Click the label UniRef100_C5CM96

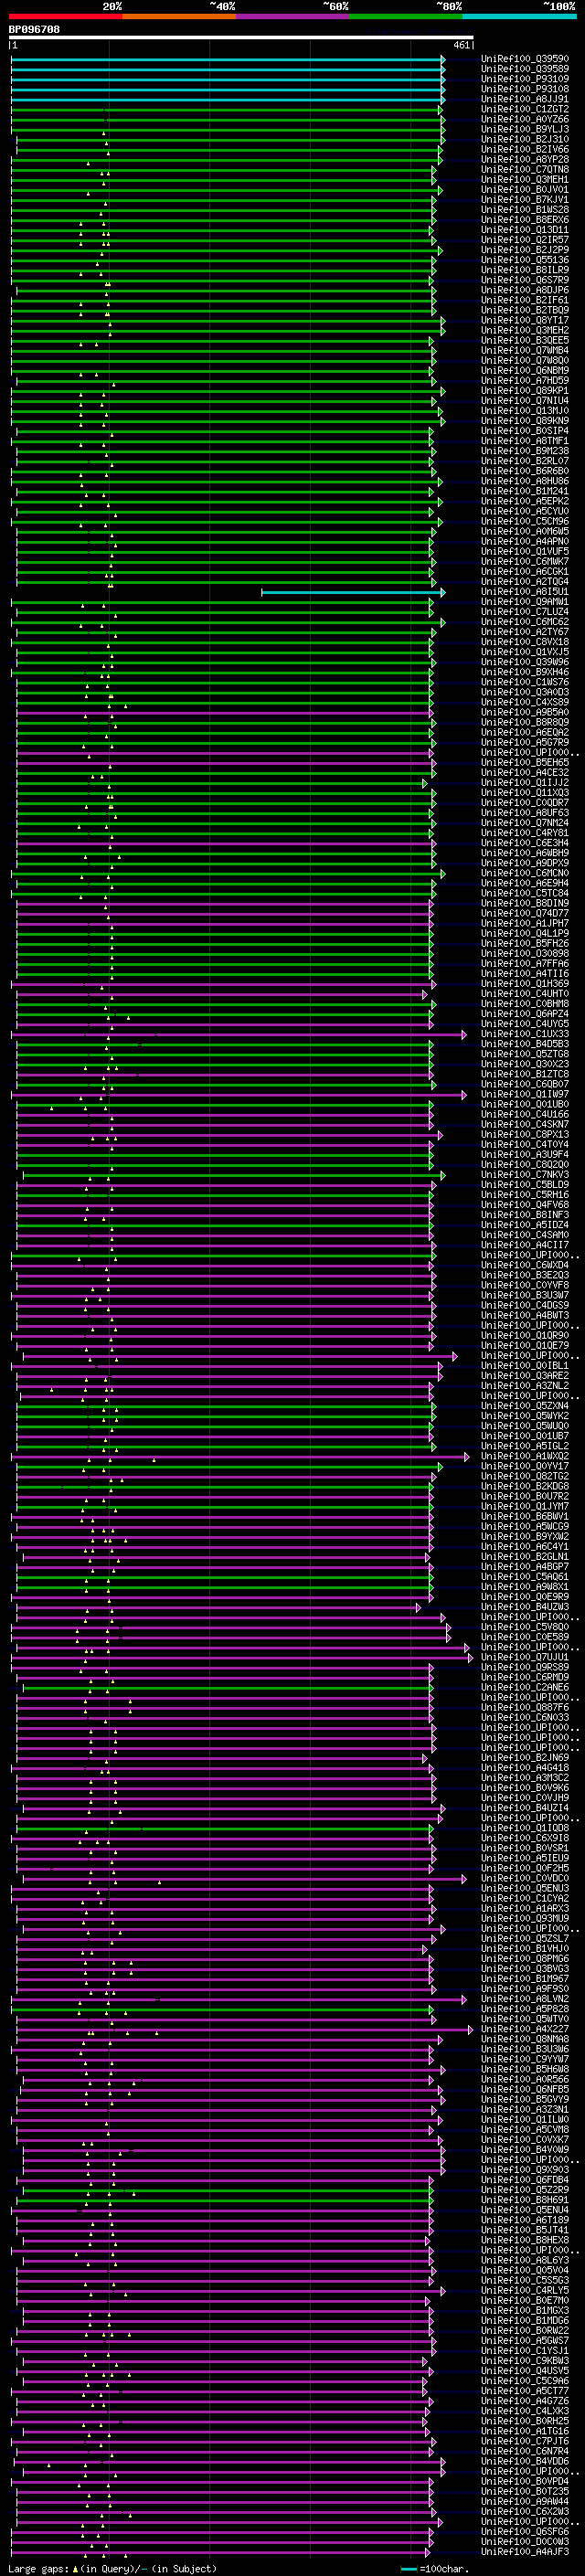point(525,521)
